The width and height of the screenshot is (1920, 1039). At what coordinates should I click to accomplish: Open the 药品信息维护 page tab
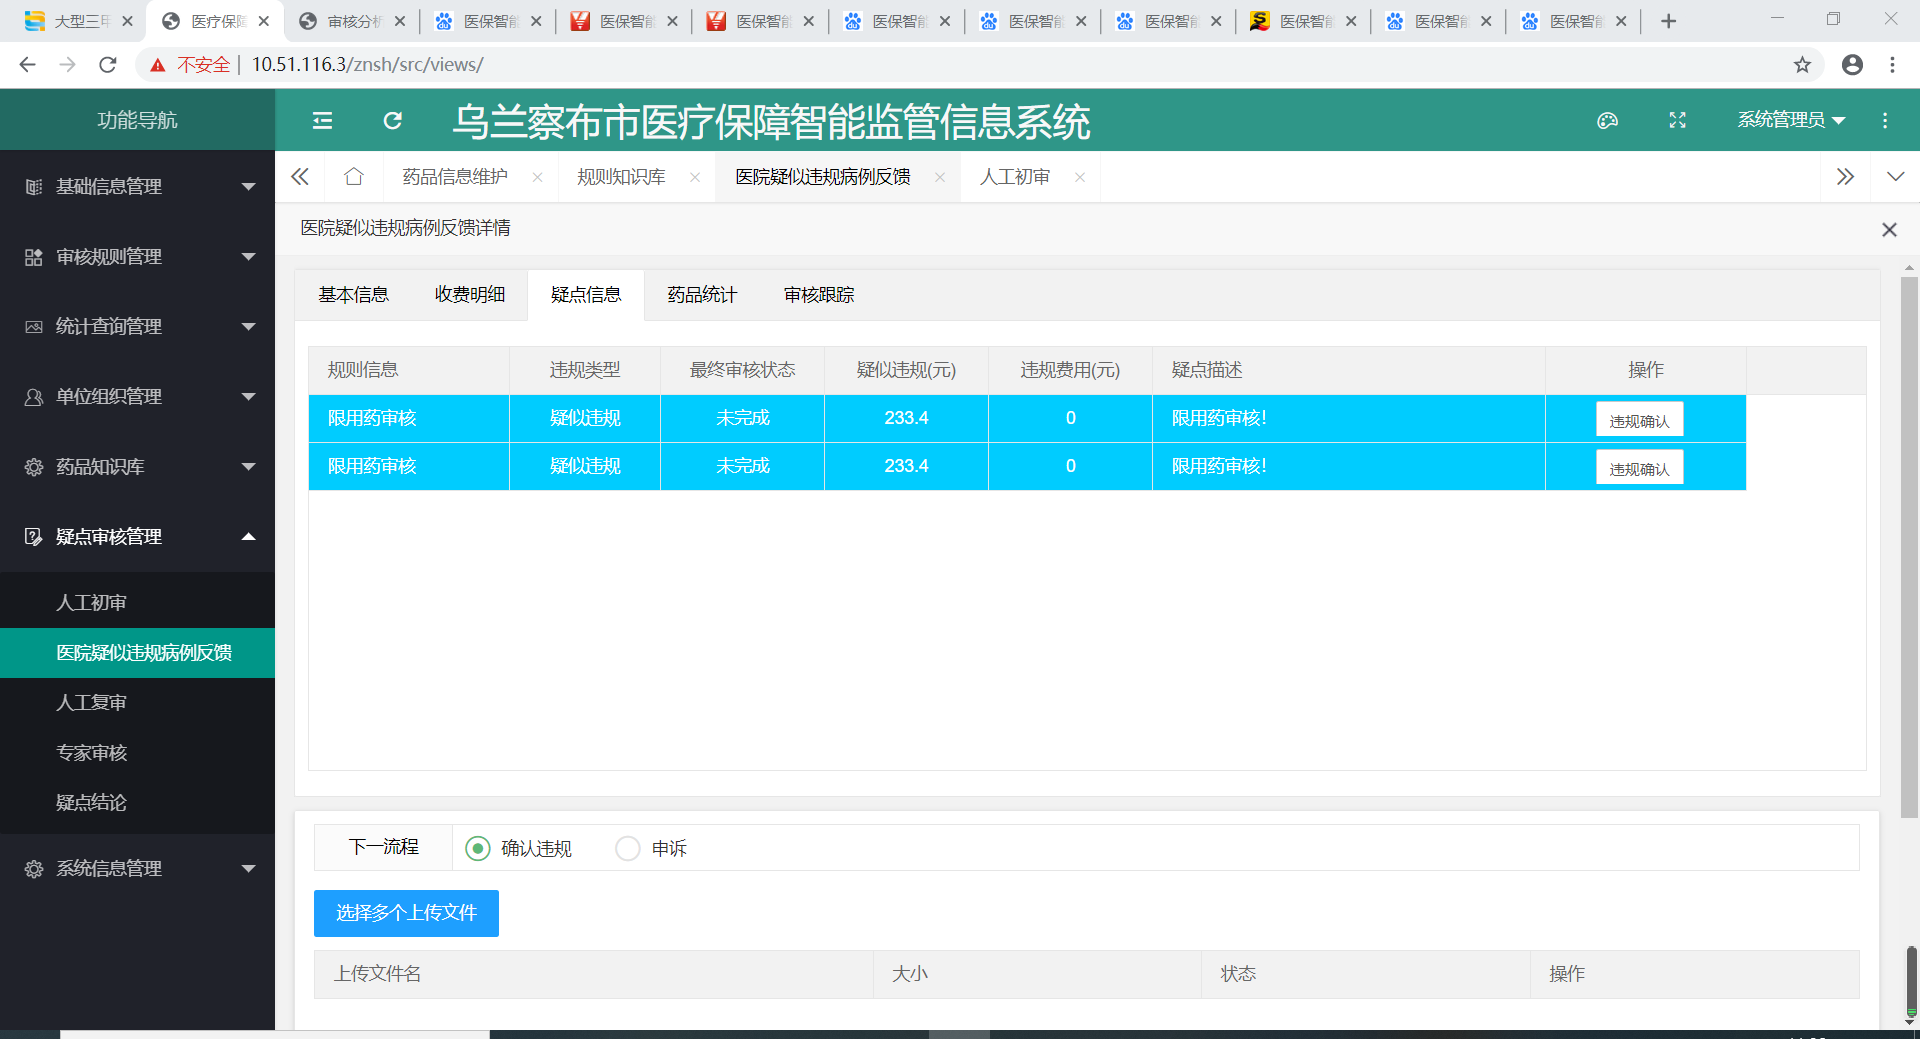tap(455, 177)
